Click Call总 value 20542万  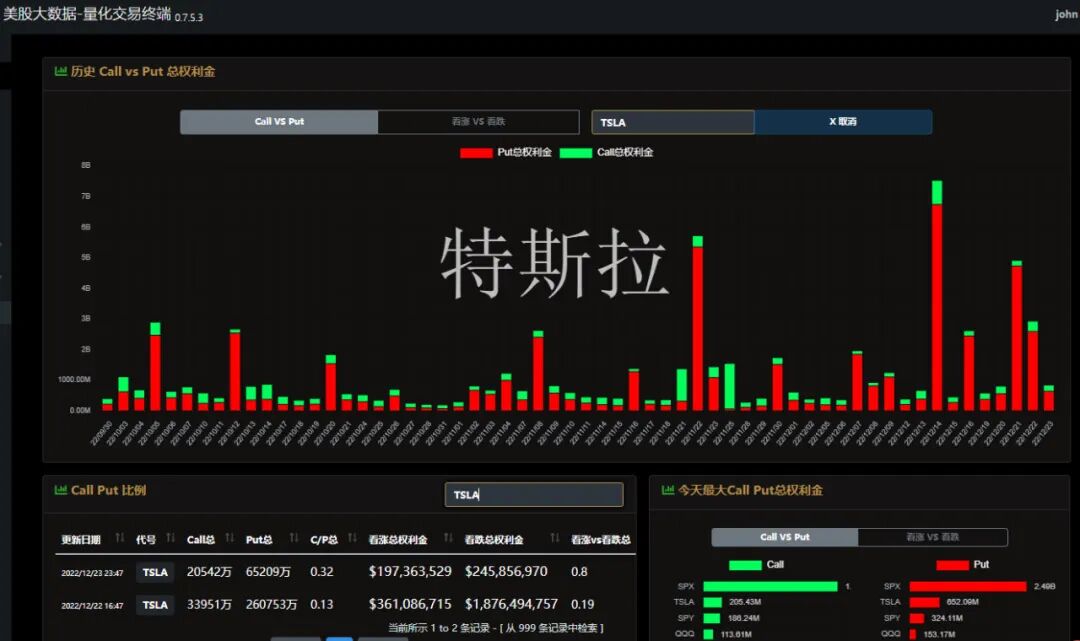(209, 572)
